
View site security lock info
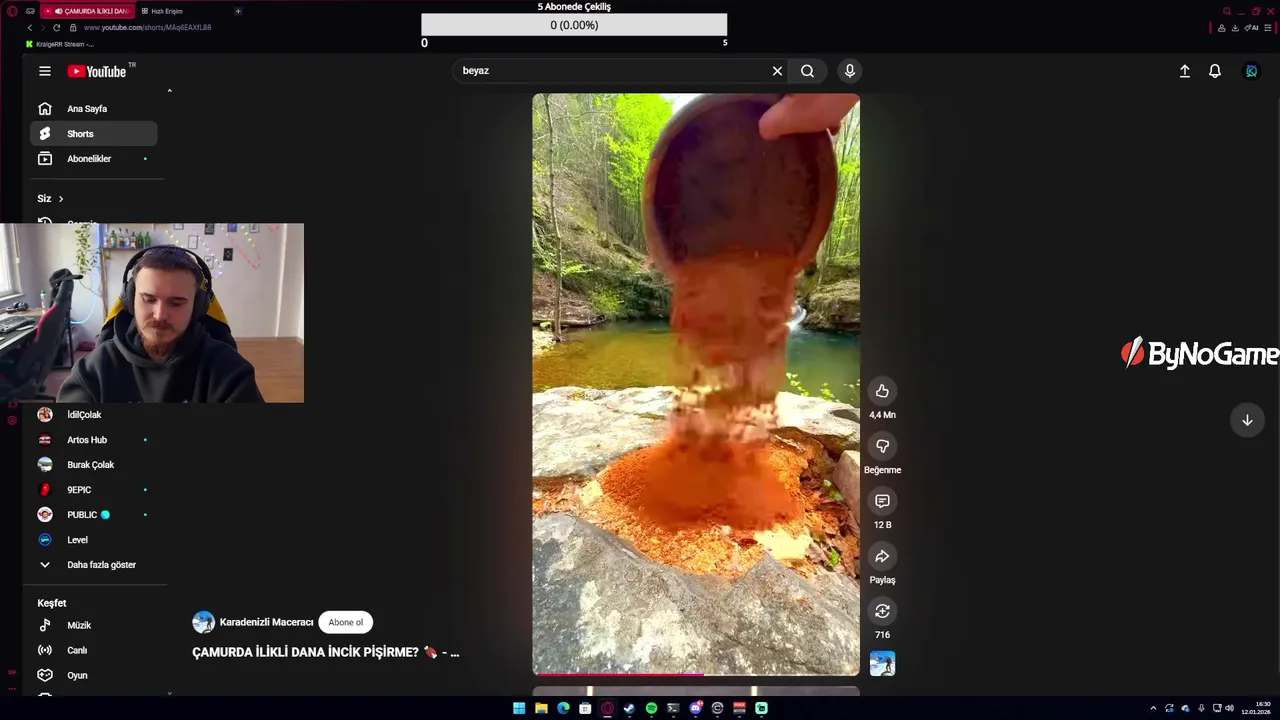click(73, 27)
